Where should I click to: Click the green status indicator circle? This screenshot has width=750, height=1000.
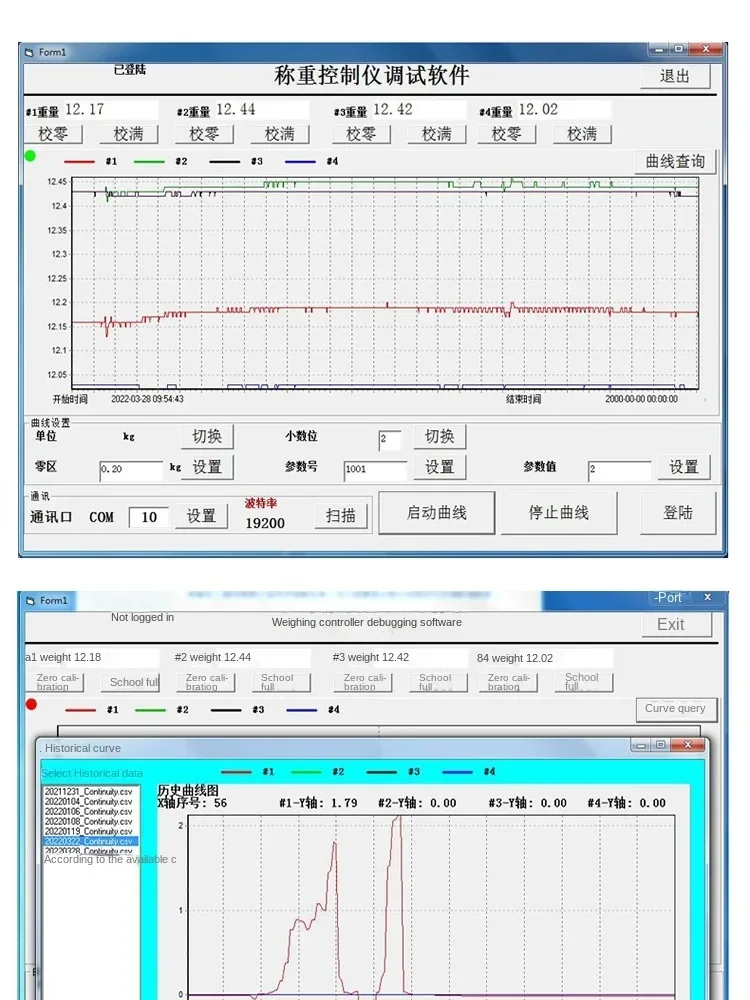coord(30,156)
